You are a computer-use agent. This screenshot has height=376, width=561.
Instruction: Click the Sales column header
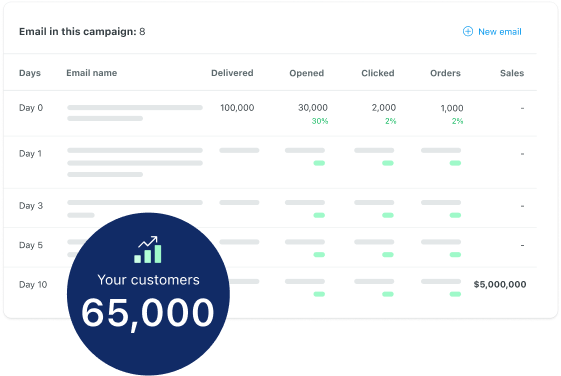click(512, 73)
